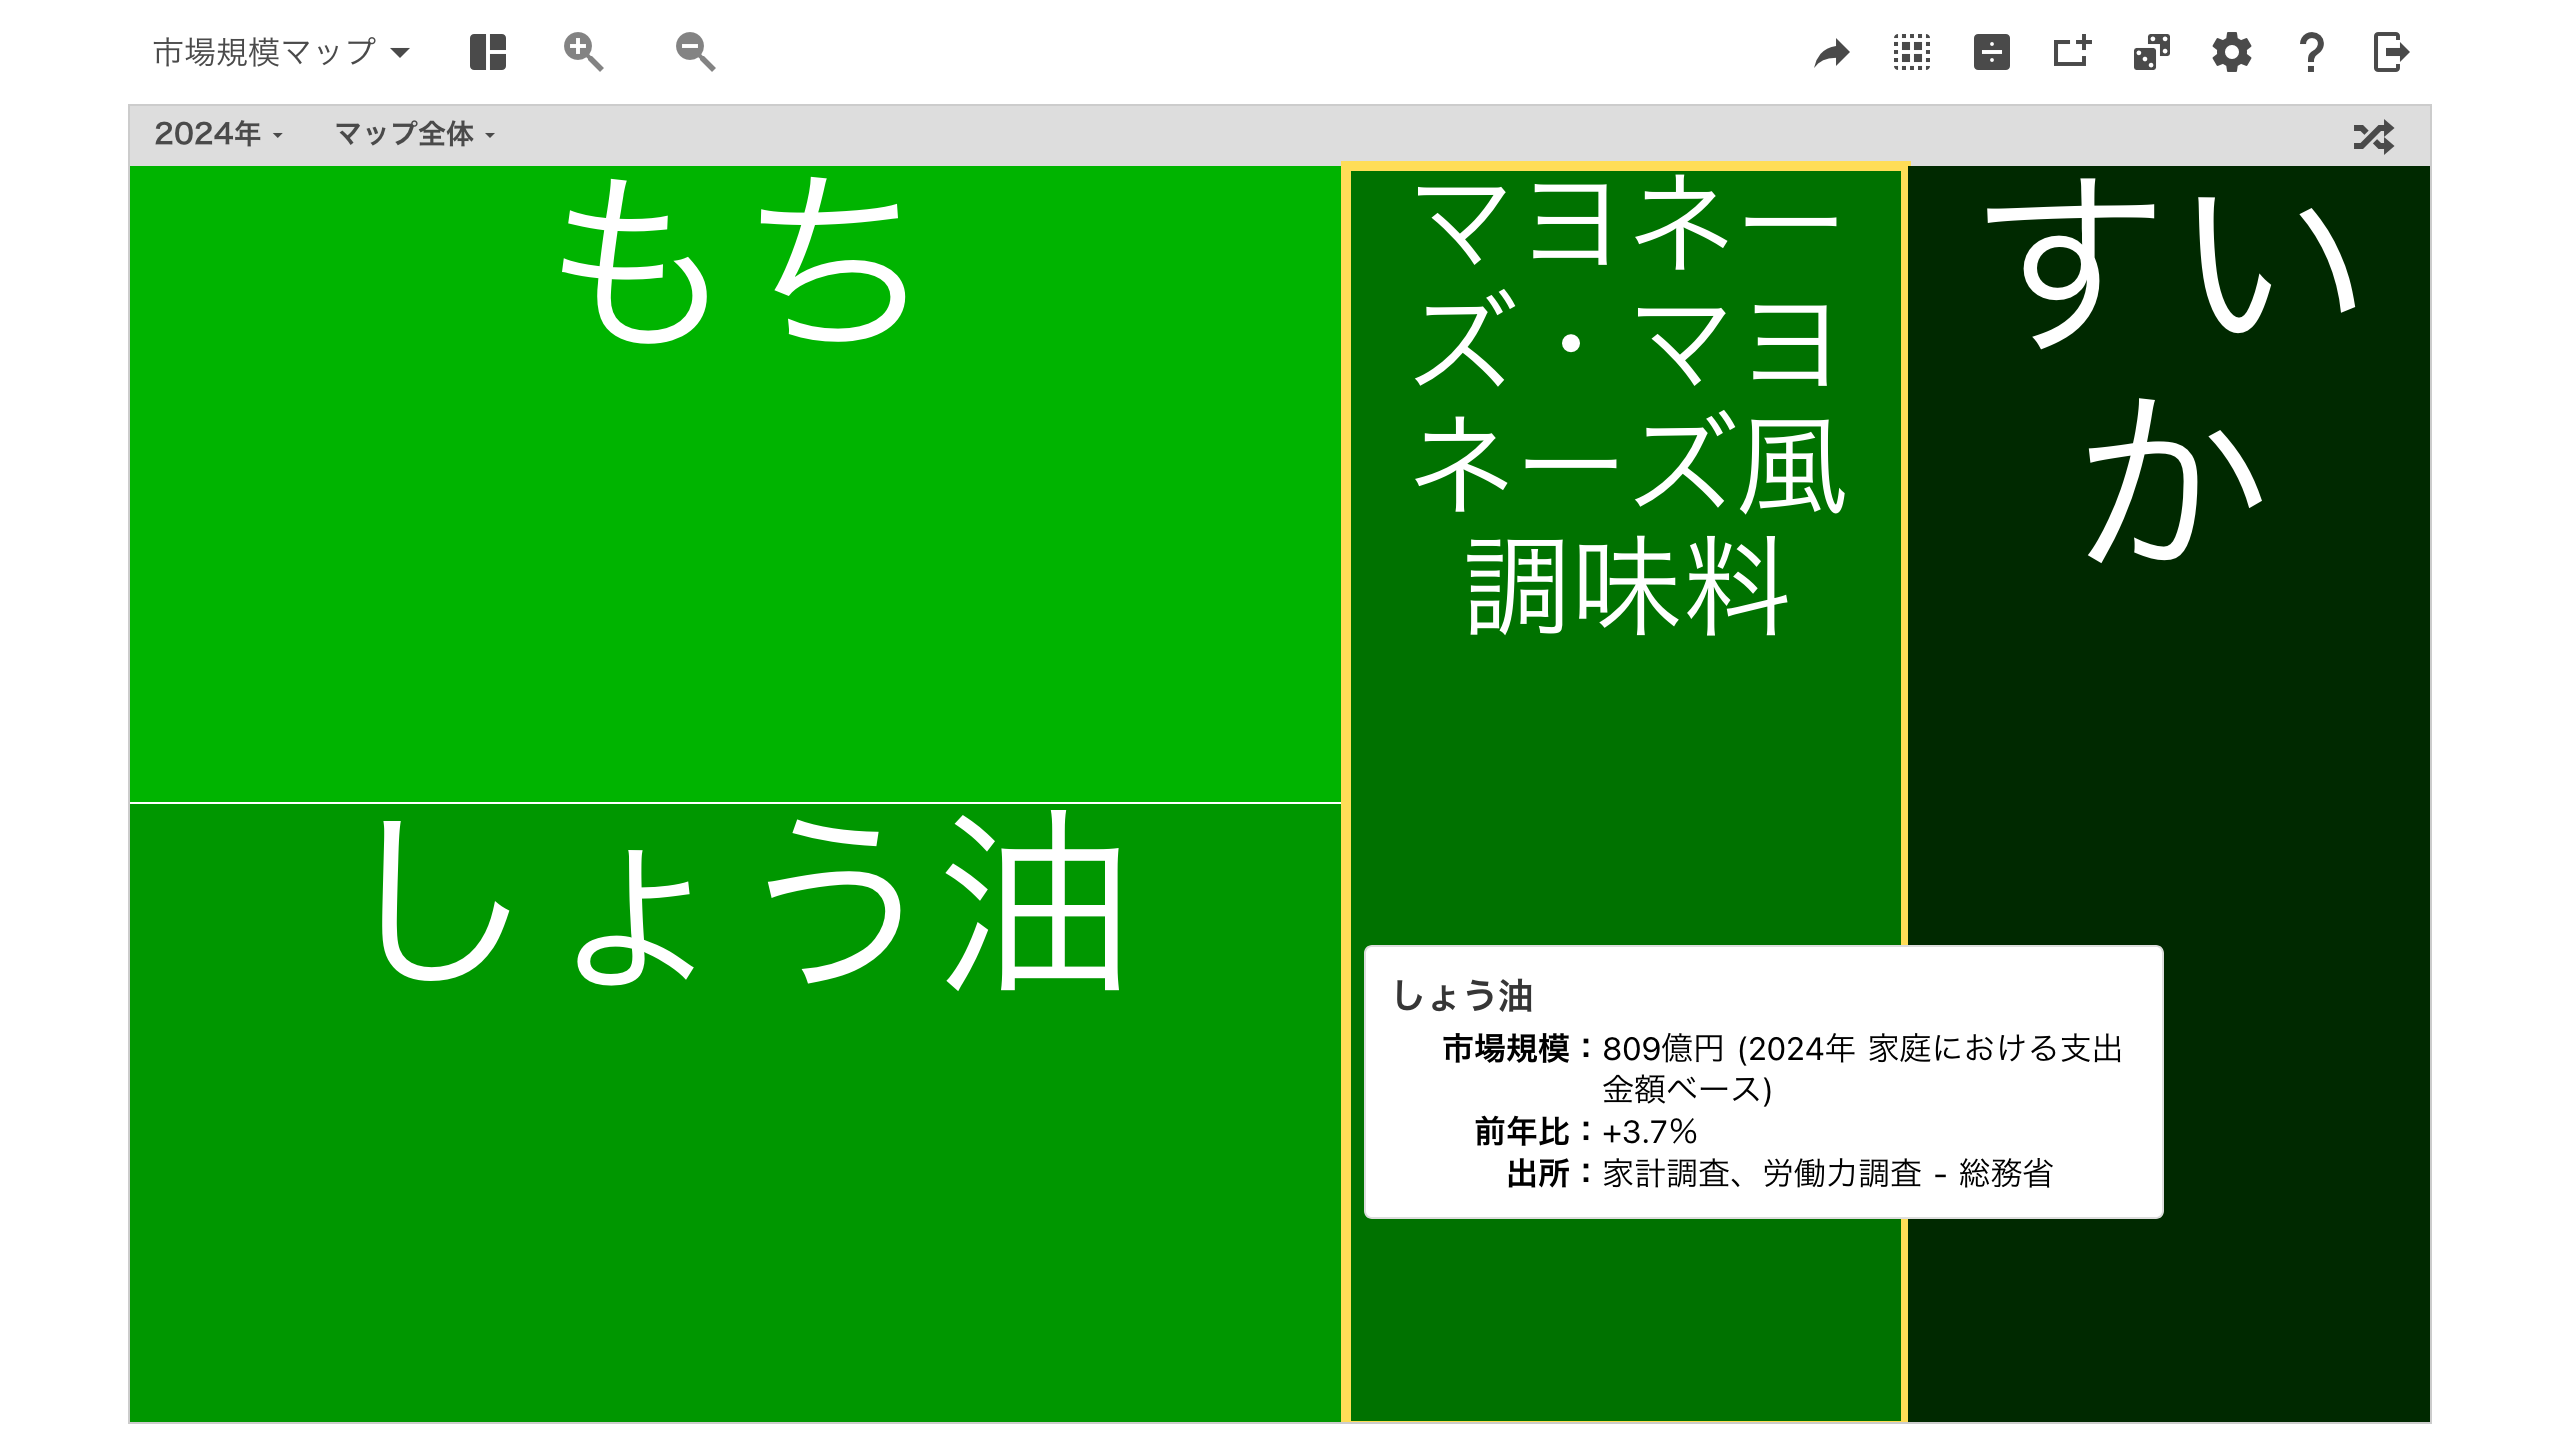Click the dotted grid icon
This screenshot has width=2560, height=1440.
[x=1912, y=52]
